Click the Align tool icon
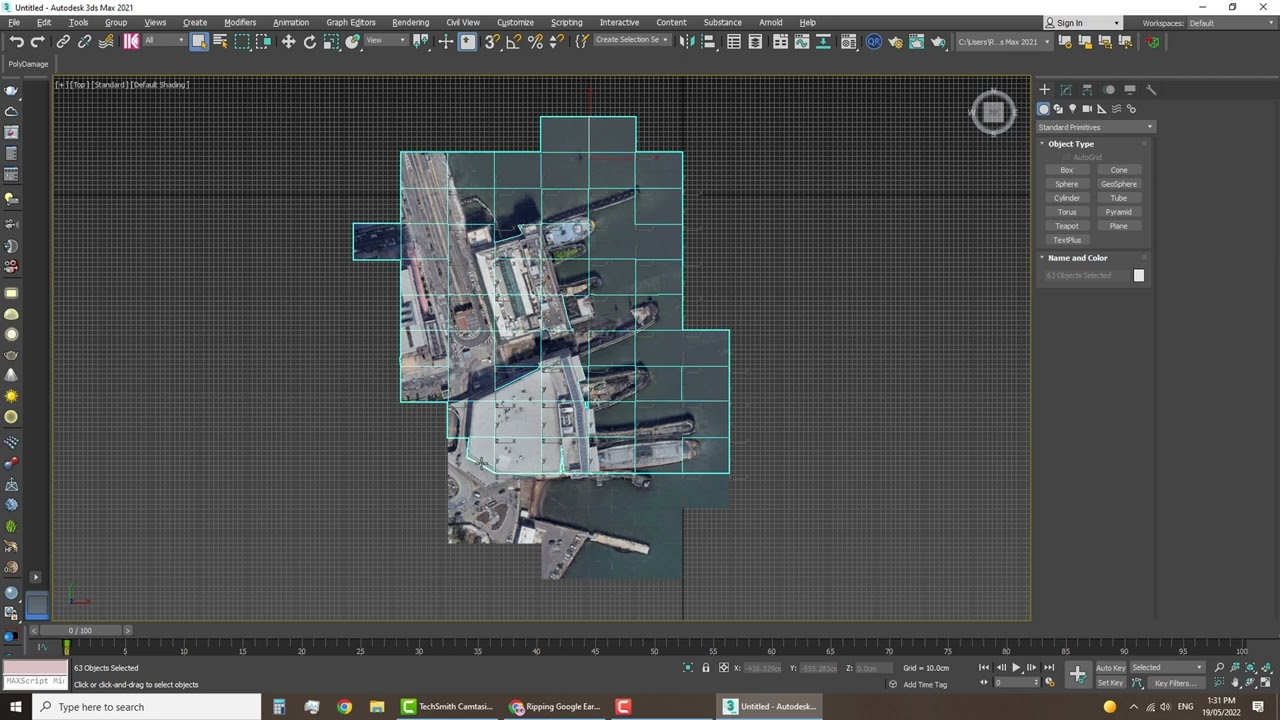This screenshot has width=1280, height=720. click(708, 41)
